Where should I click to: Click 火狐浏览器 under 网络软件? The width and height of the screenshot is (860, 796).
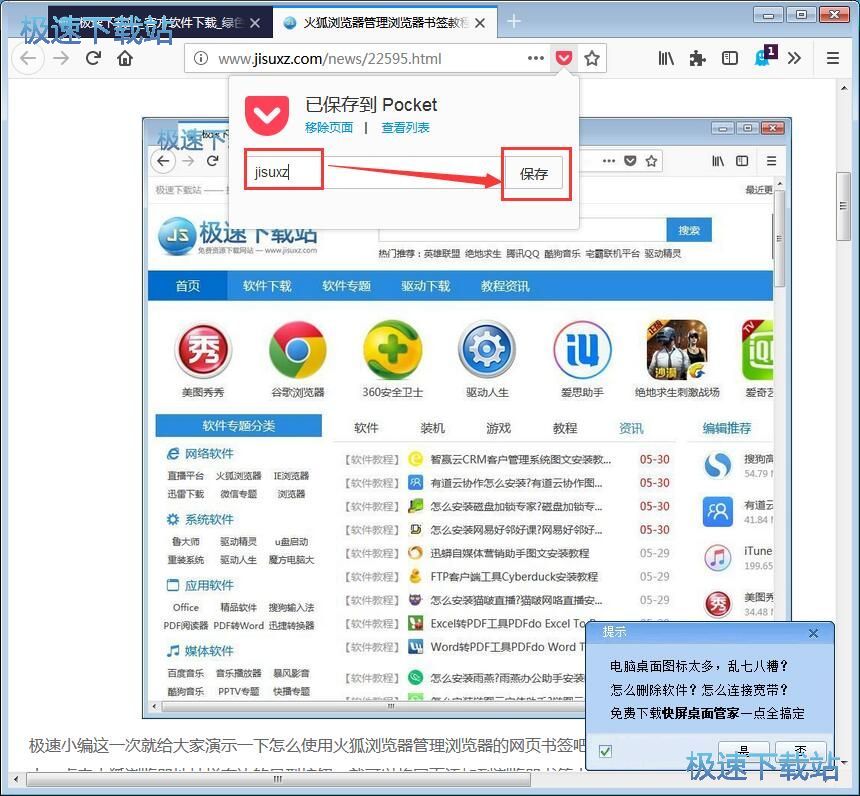click(238, 476)
